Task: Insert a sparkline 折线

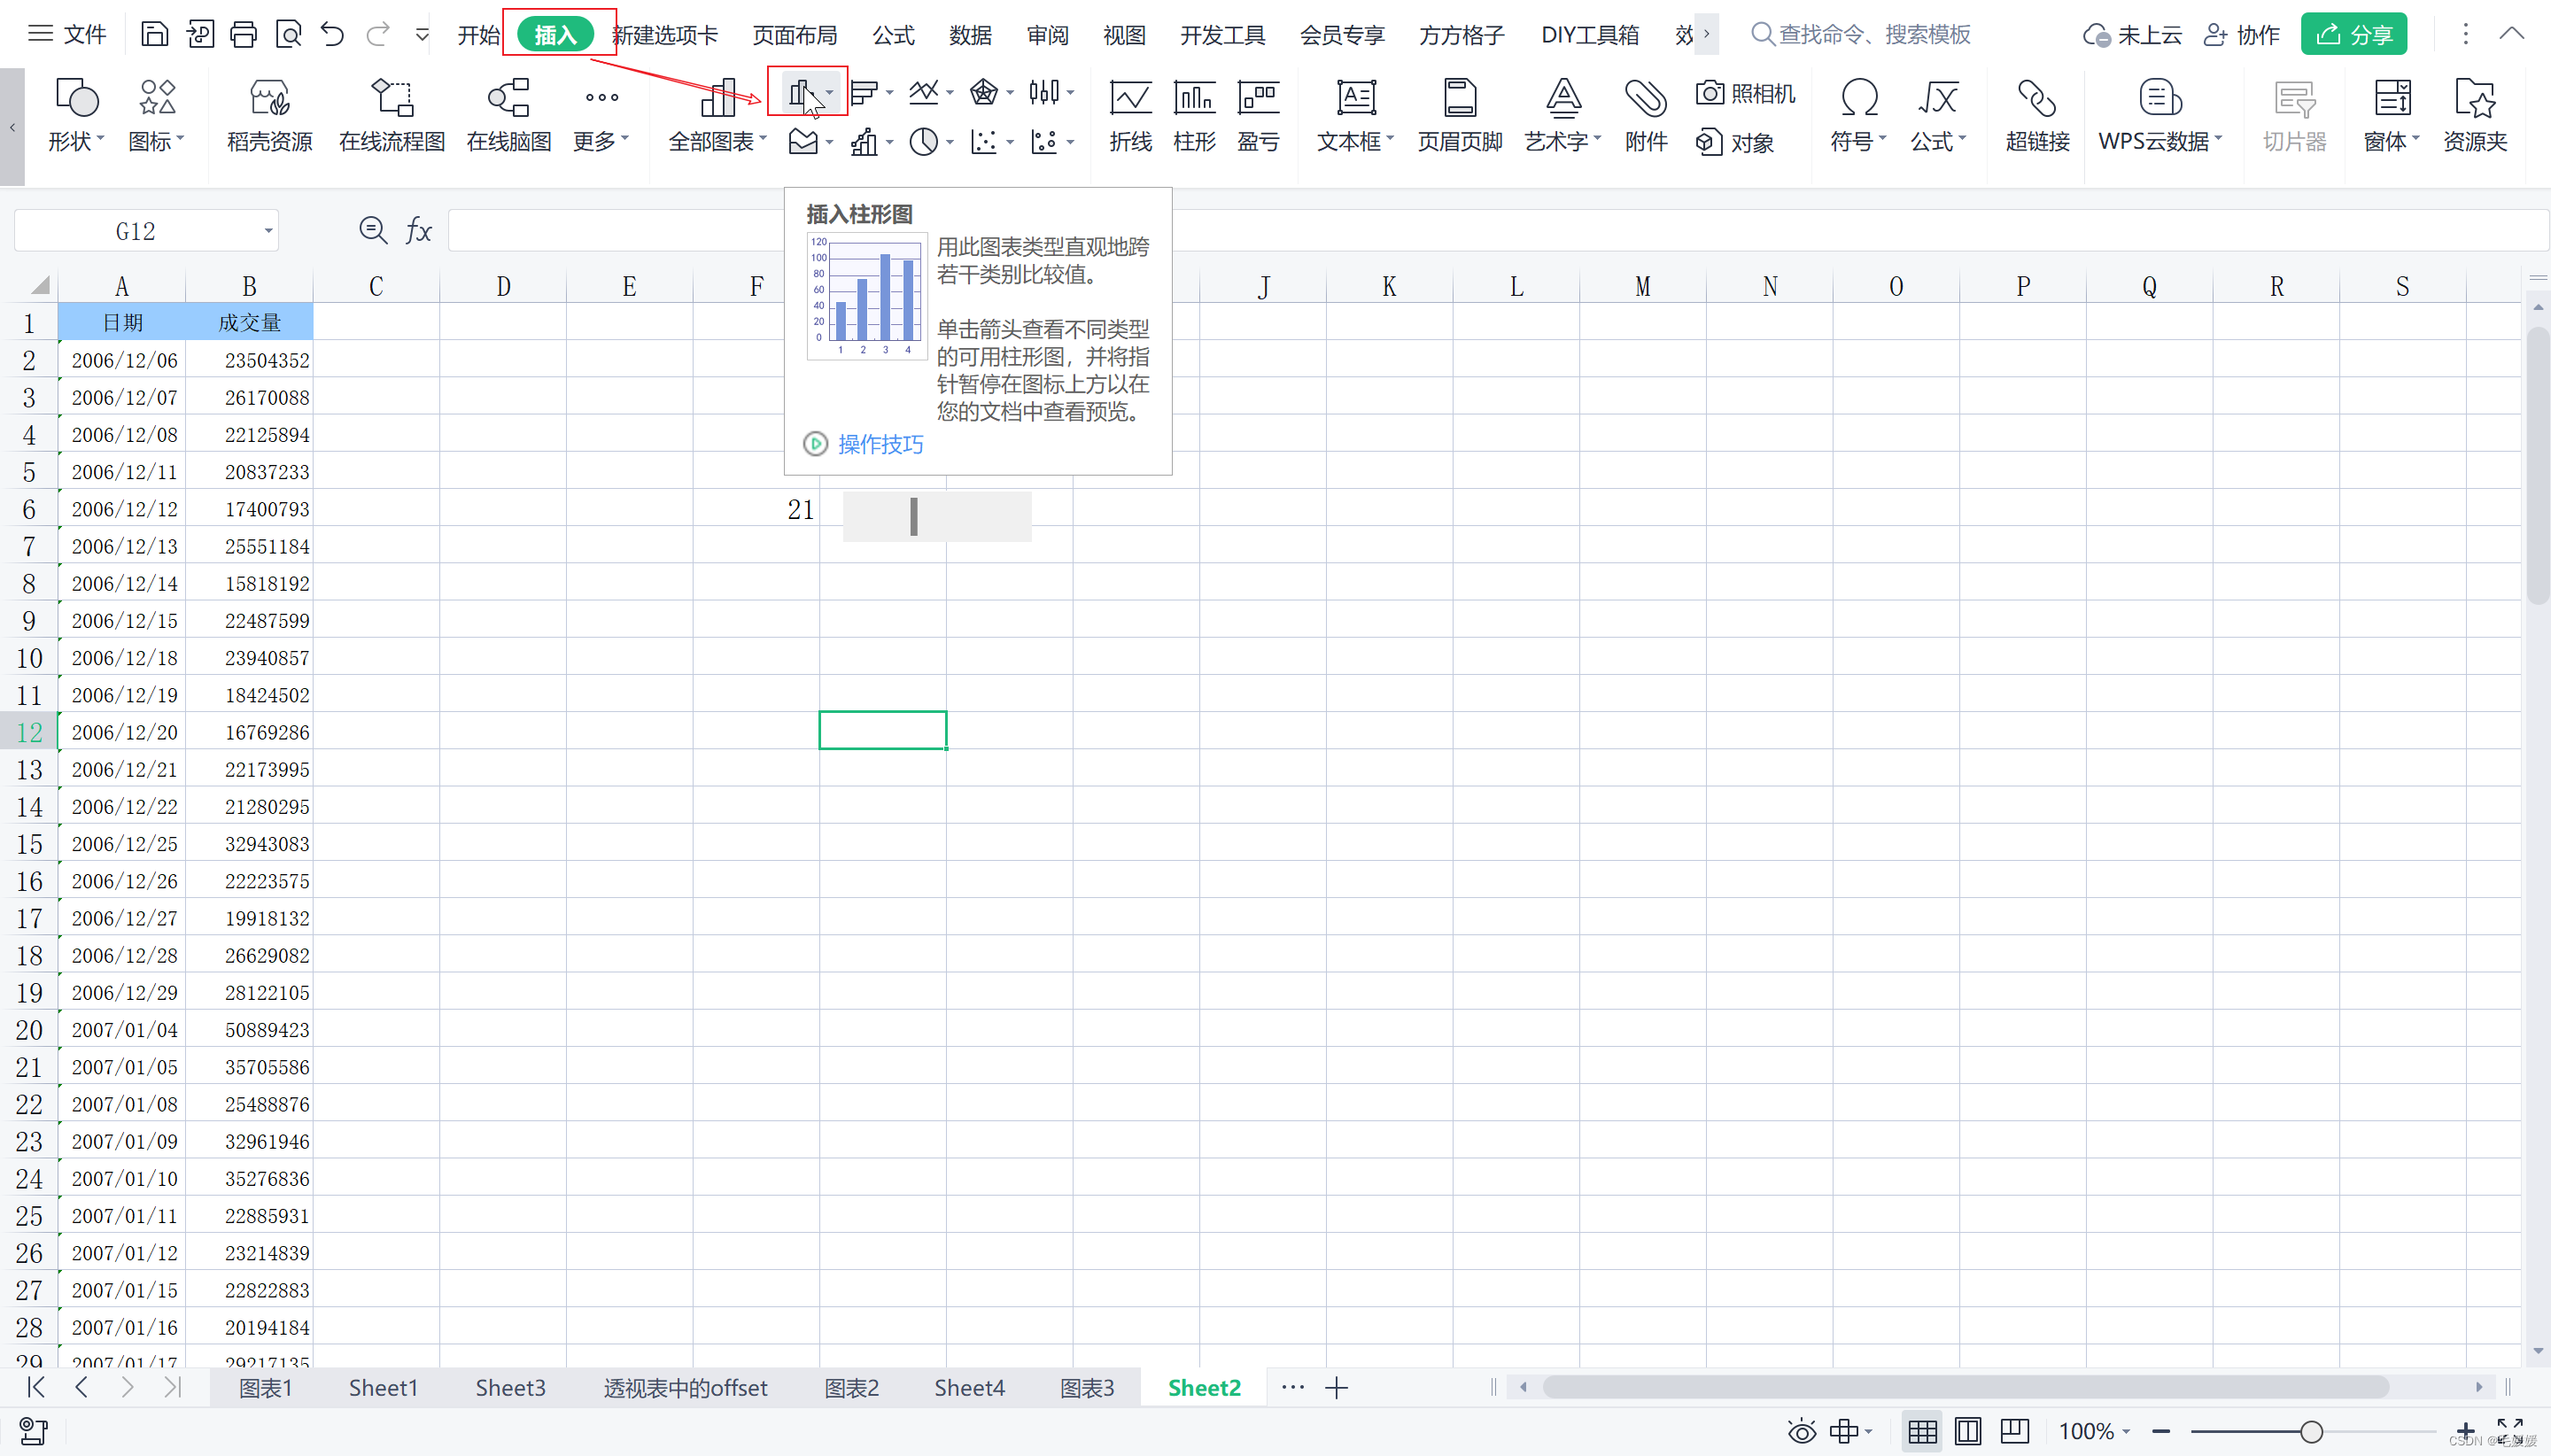Action: click(1130, 115)
